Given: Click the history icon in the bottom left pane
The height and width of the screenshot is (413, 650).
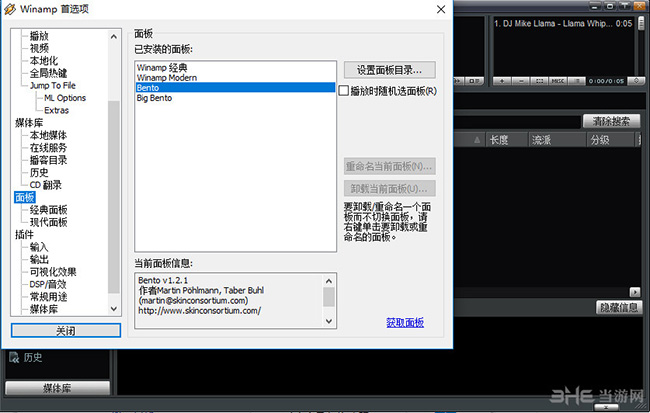Looking at the screenshot, I should click(14, 357).
